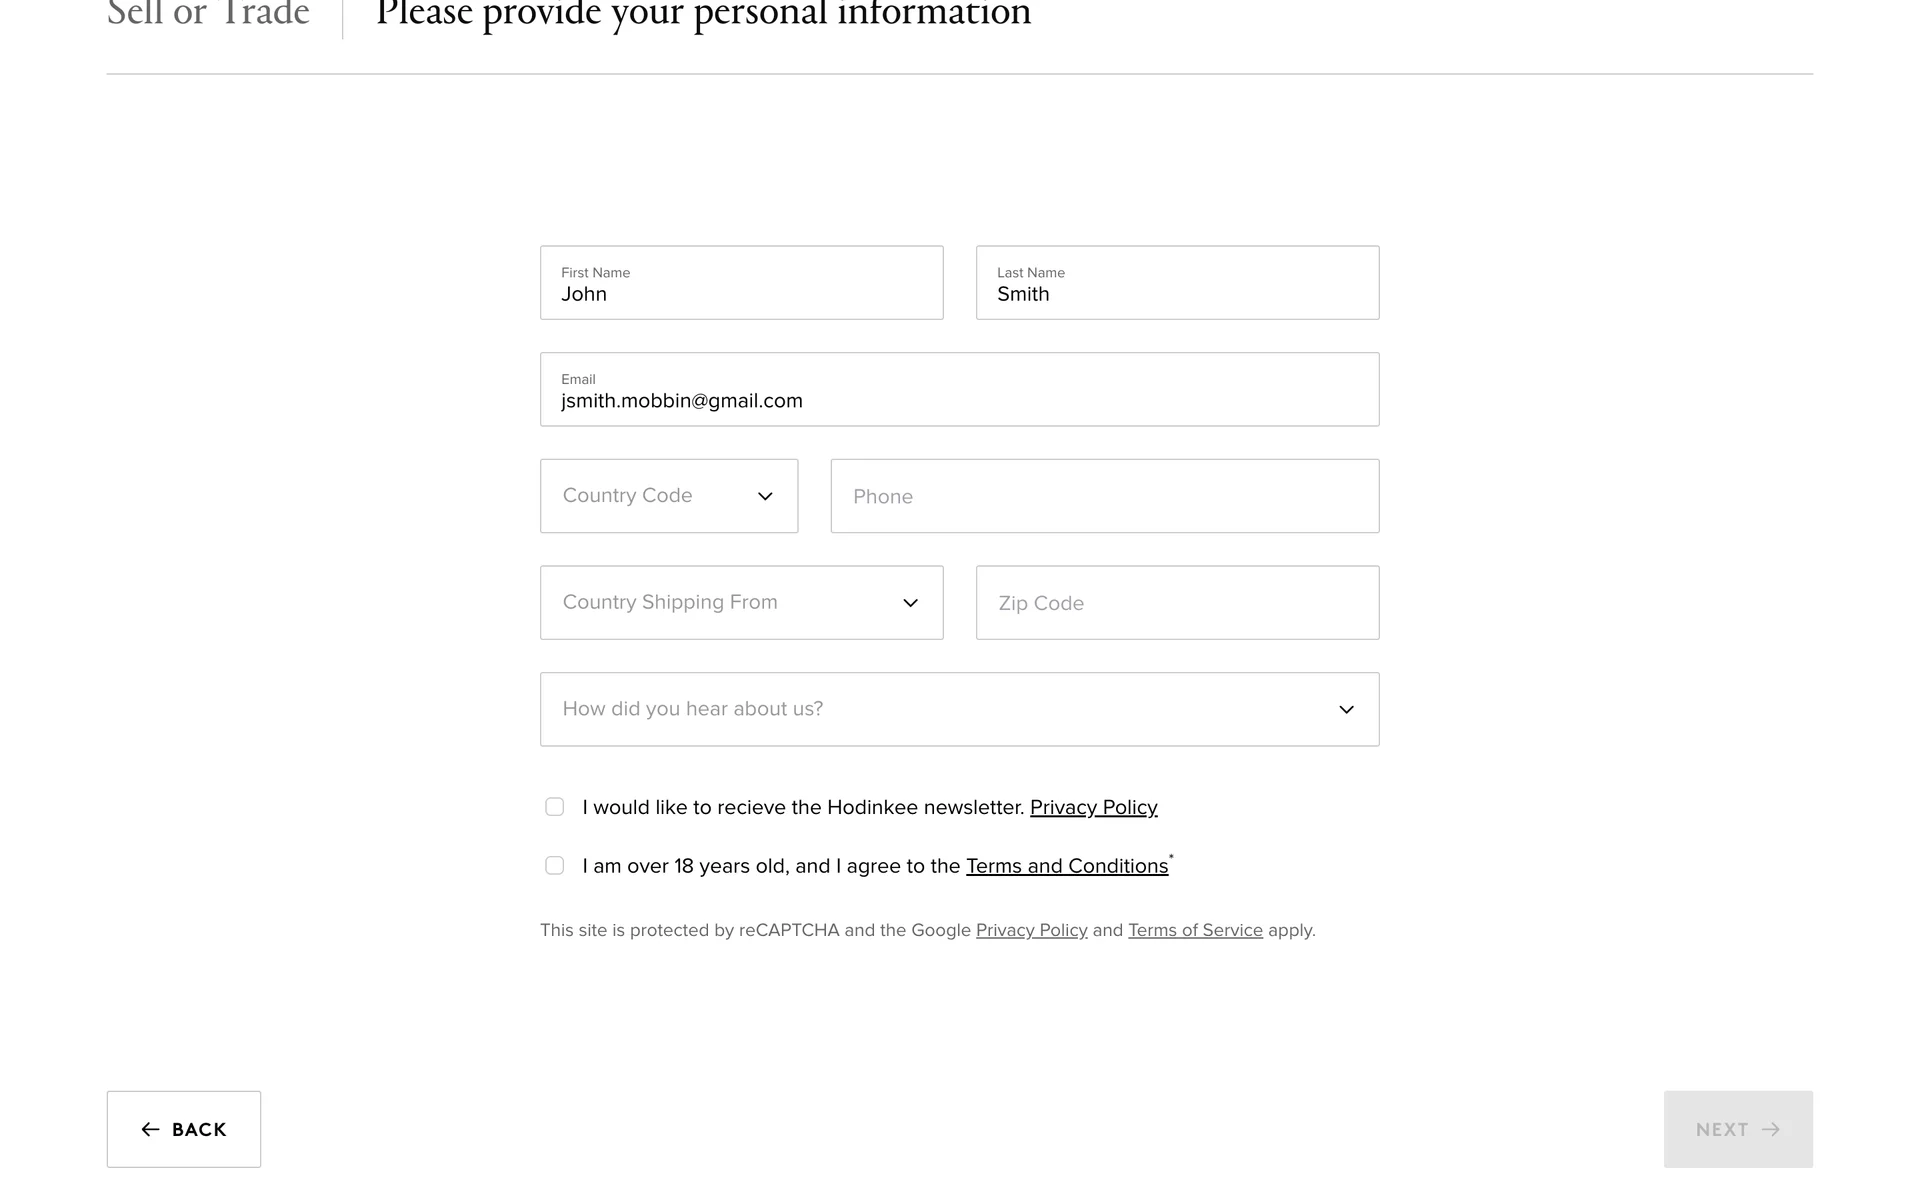
Task: Open Google's Terms of Service link
Action: click(x=1195, y=930)
